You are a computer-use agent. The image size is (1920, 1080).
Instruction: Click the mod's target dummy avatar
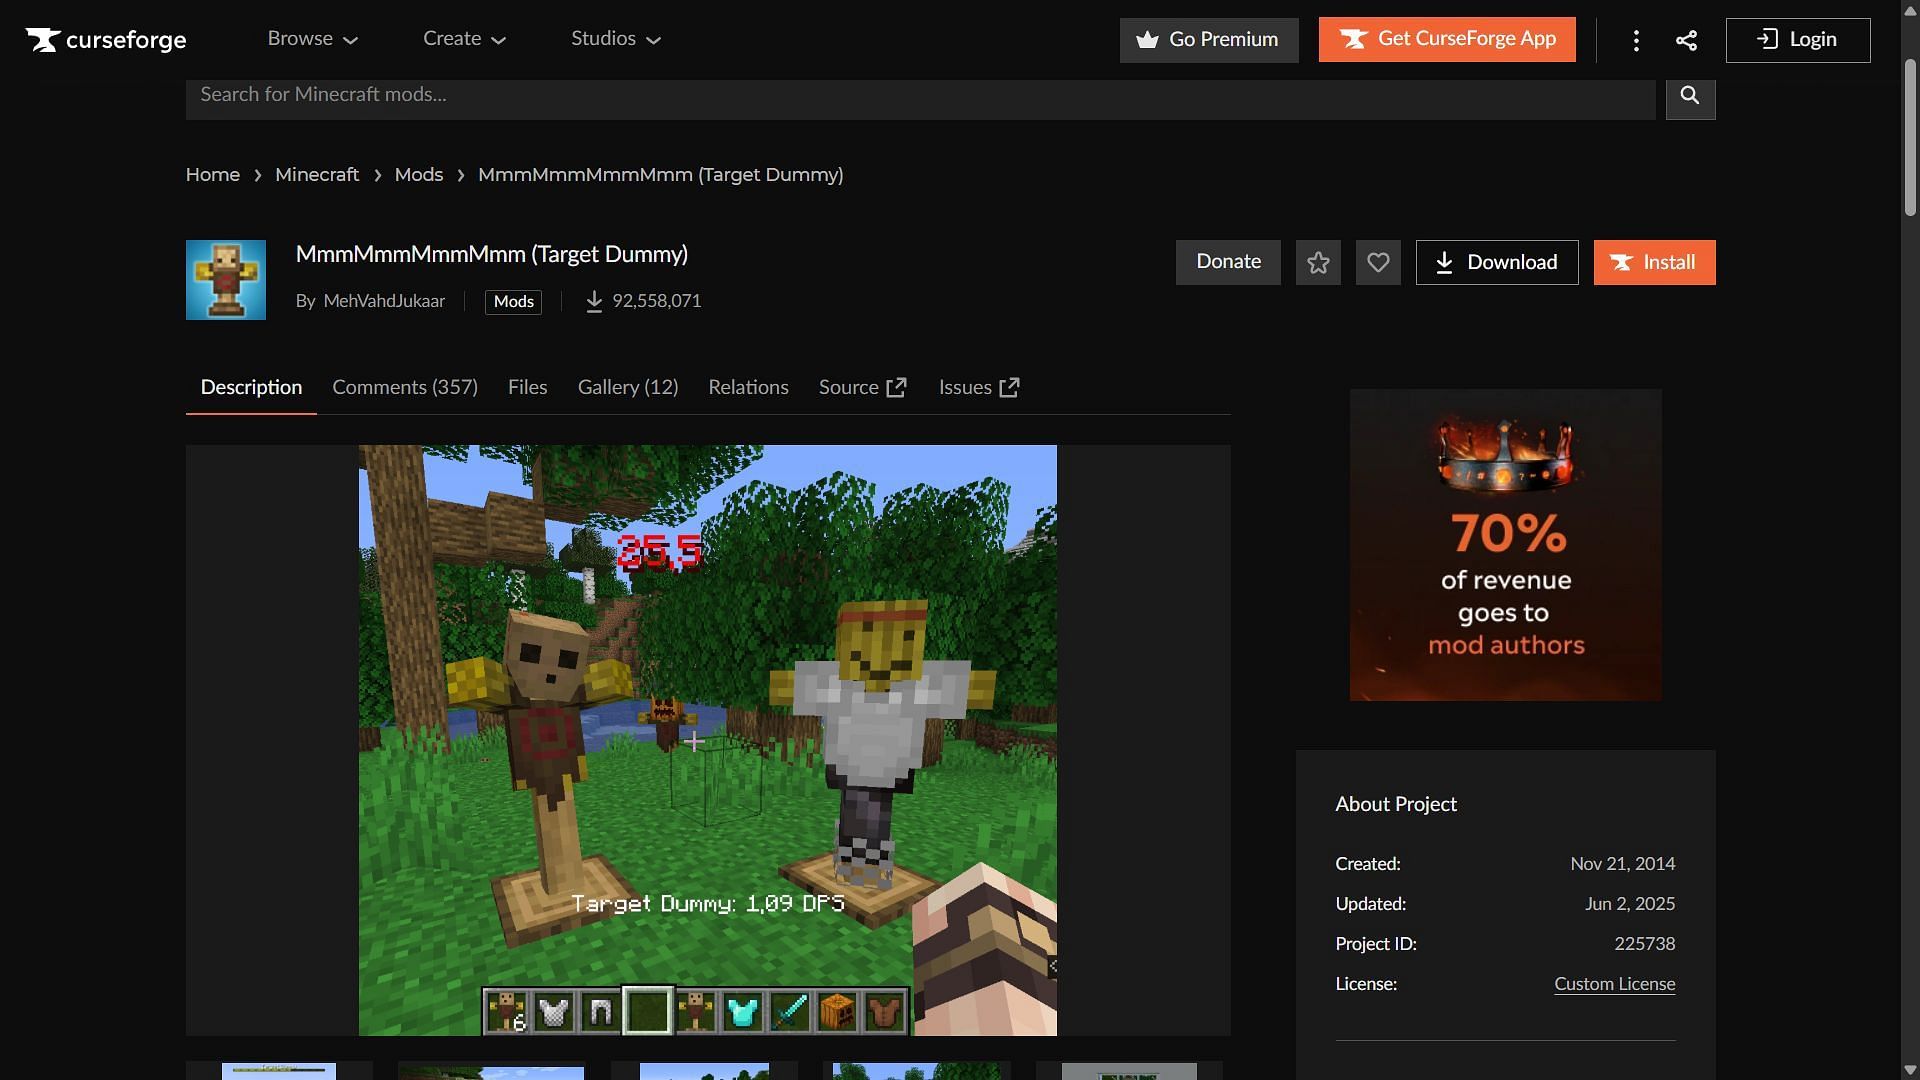pyautogui.click(x=226, y=280)
